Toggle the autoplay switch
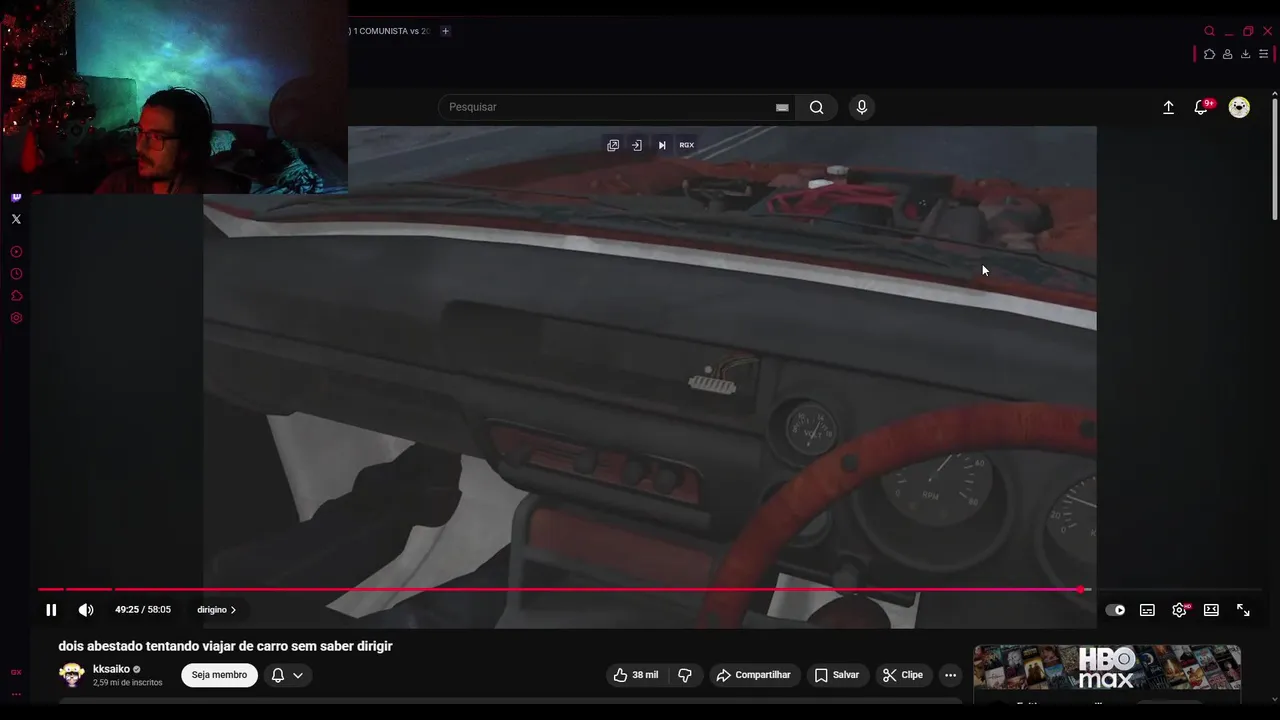This screenshot has height=720, width=1280. 1115,610
